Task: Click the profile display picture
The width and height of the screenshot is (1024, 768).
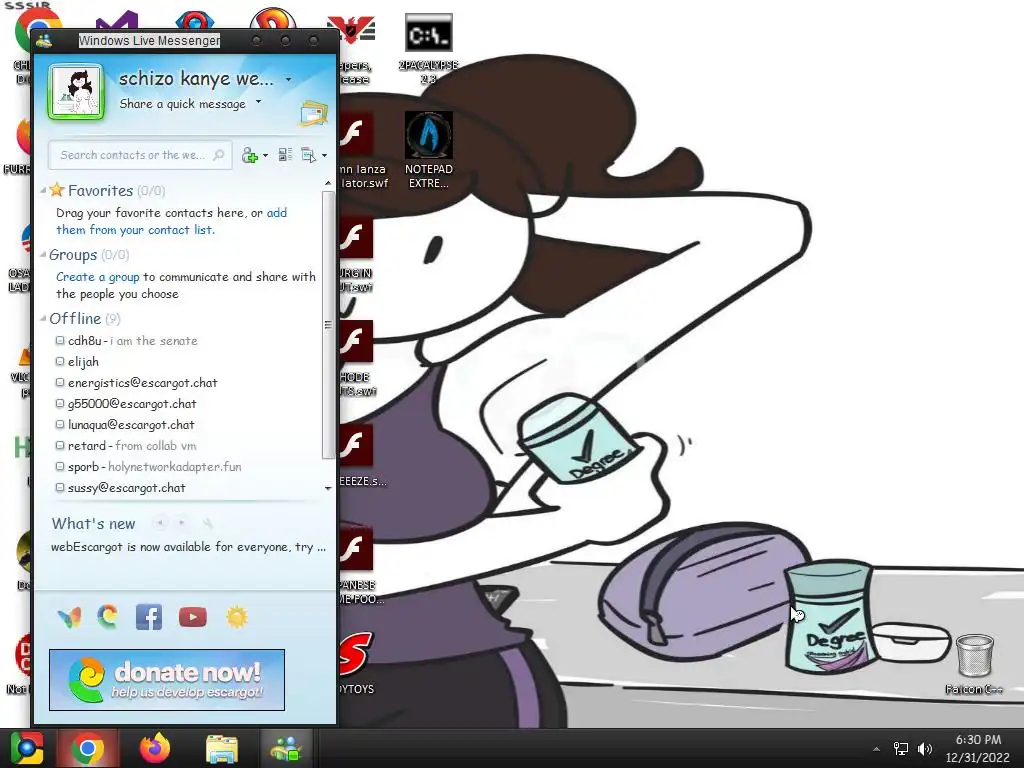Action: pyautogui.click(x=76, y=92)
